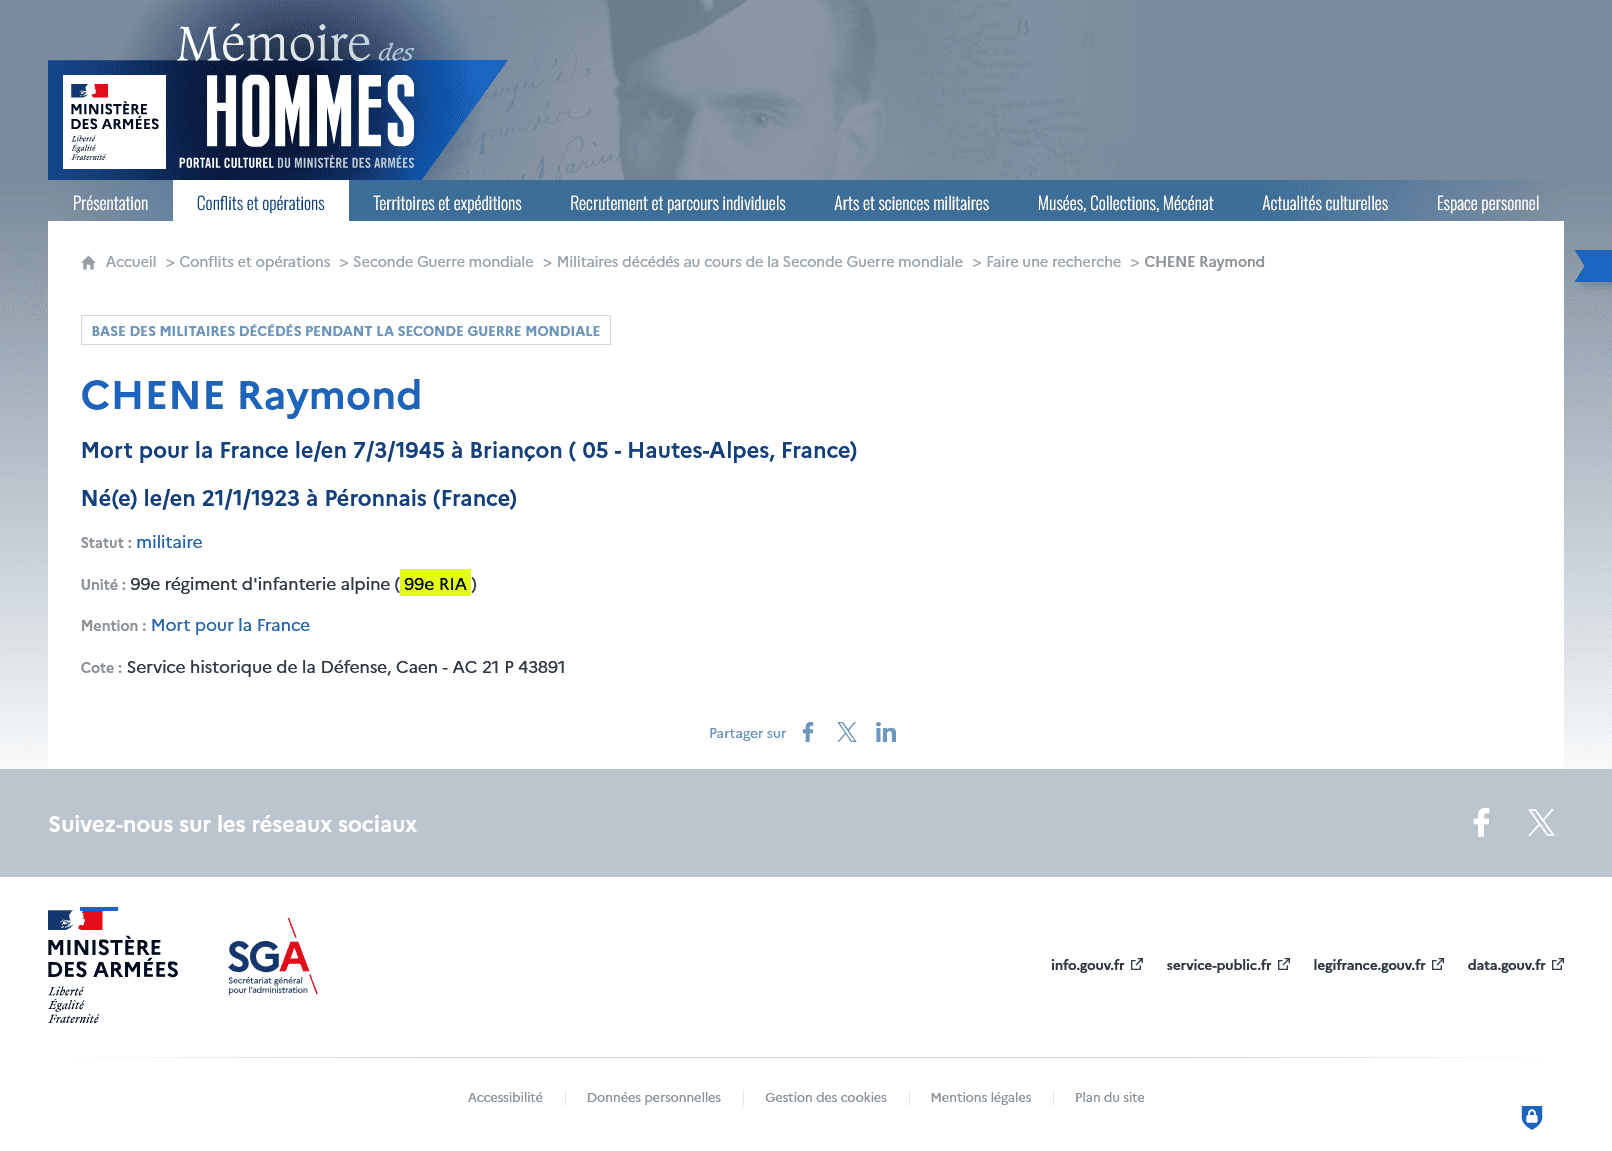The width and height of the screenshot is (1612, 1151).
Task: Open Recrutement et parcours individuels menu
Action: pyautogui.click(x=678, y=203)
